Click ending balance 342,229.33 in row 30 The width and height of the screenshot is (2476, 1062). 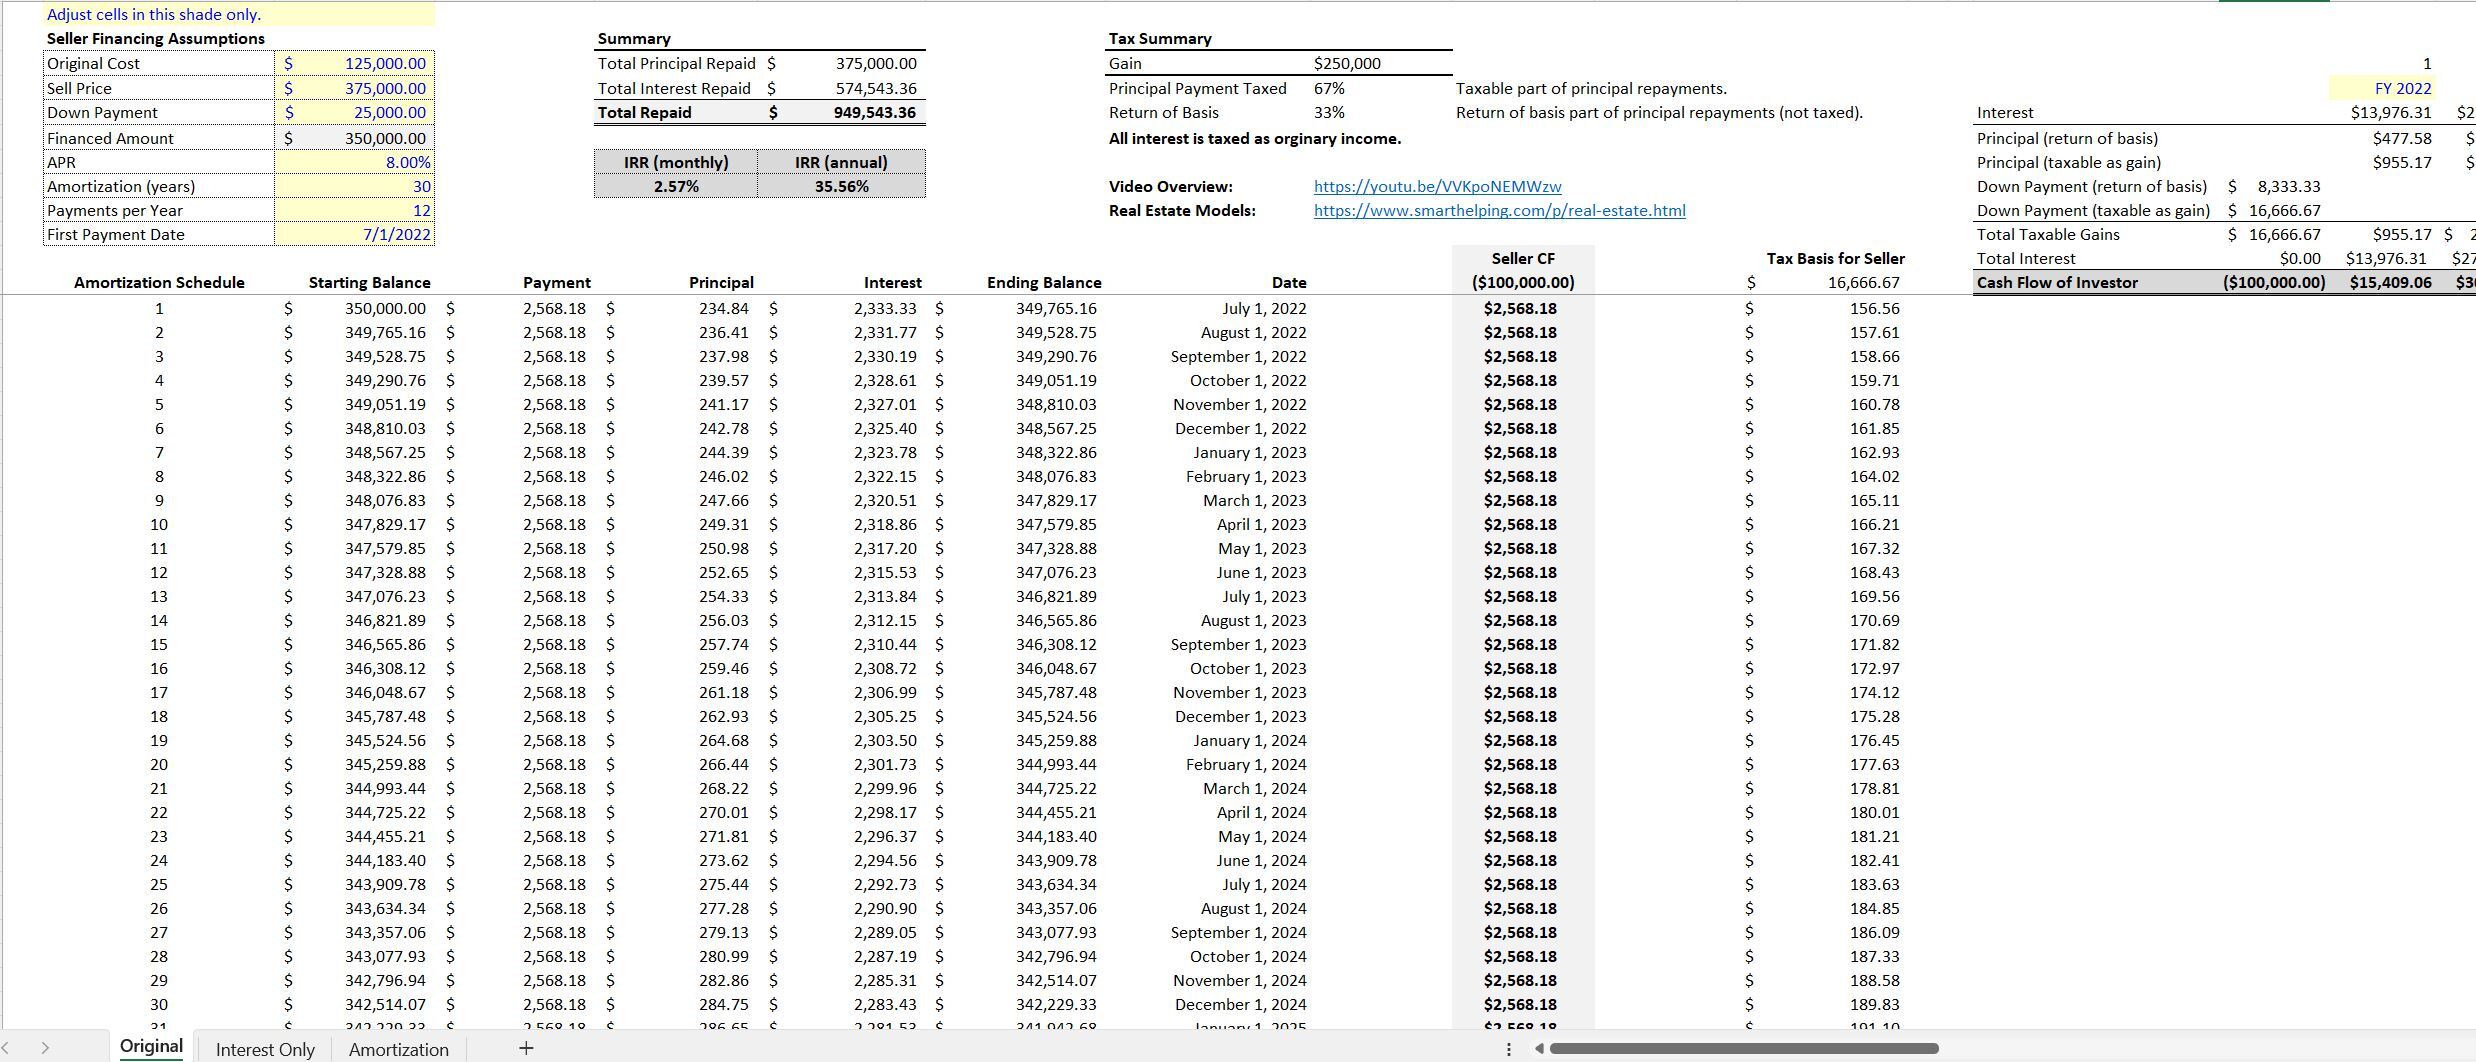[x=1056, y=1004]
